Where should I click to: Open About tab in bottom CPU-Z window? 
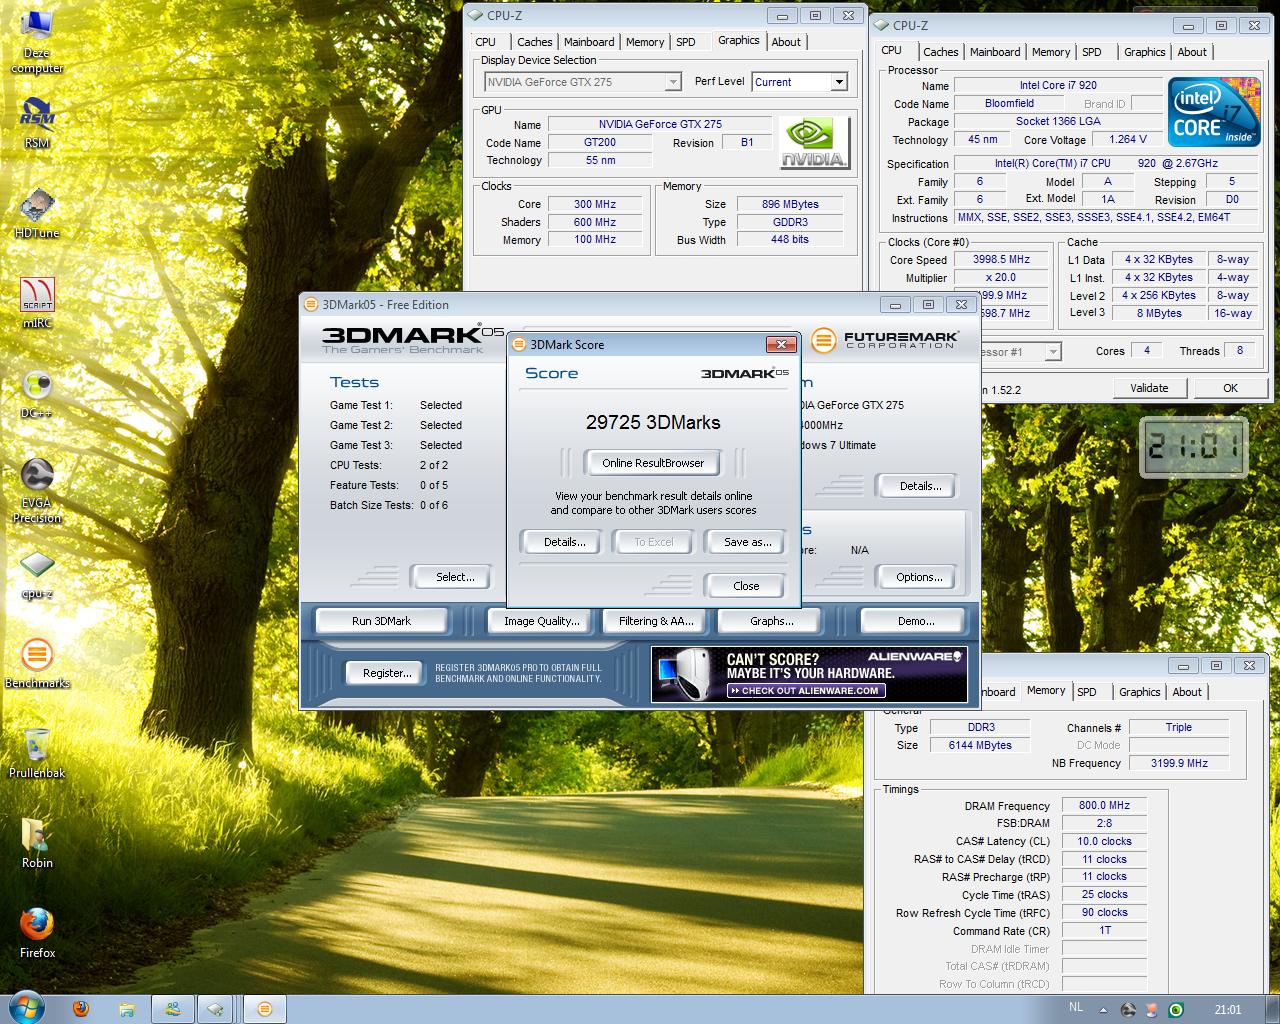click(1187, 692)
